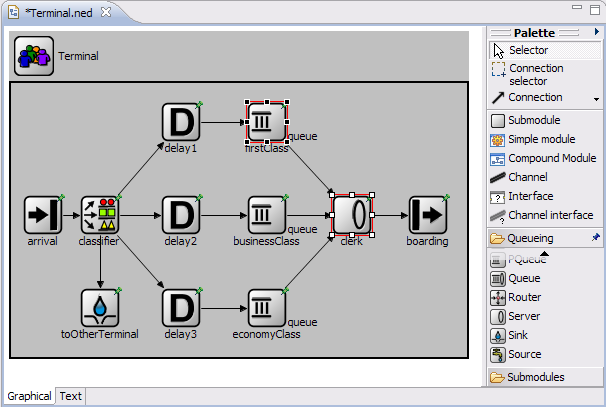Image resolution: width=606 pixels, height=407 pixels.
Task: Maximize the editor area
Action: 595,9
